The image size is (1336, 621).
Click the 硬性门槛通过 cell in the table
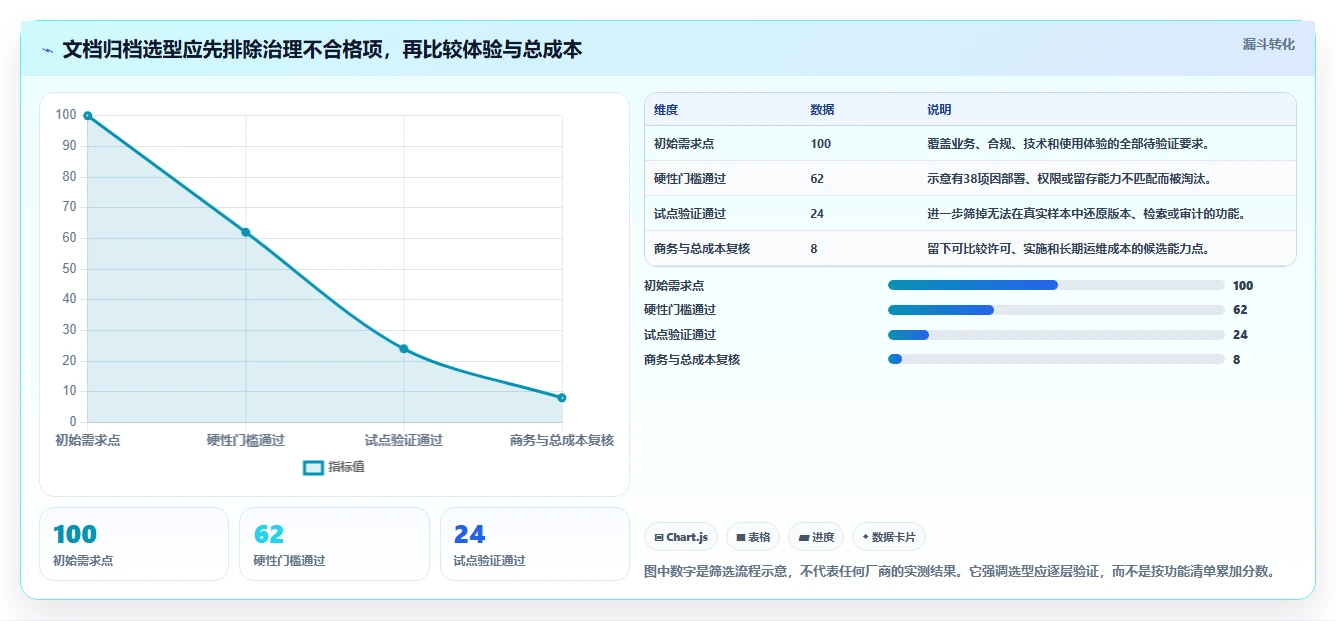690,179
